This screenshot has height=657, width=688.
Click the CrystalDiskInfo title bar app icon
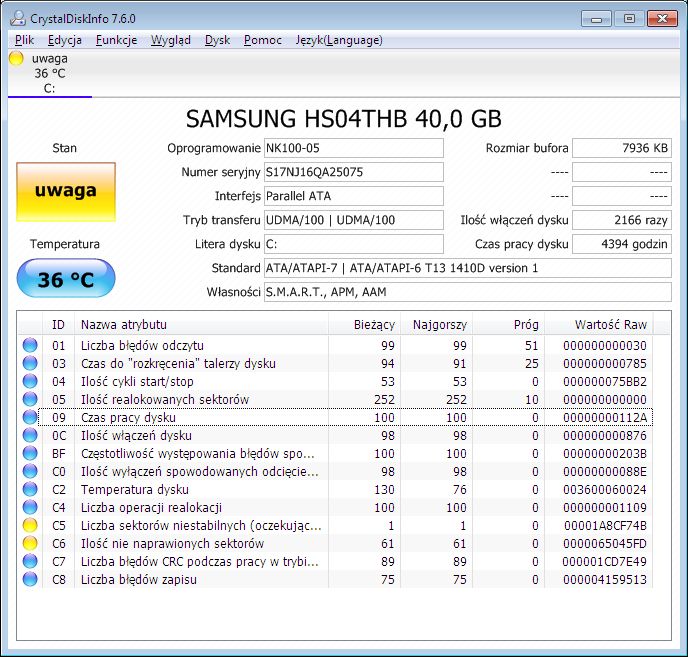click(x=18, y=18)
